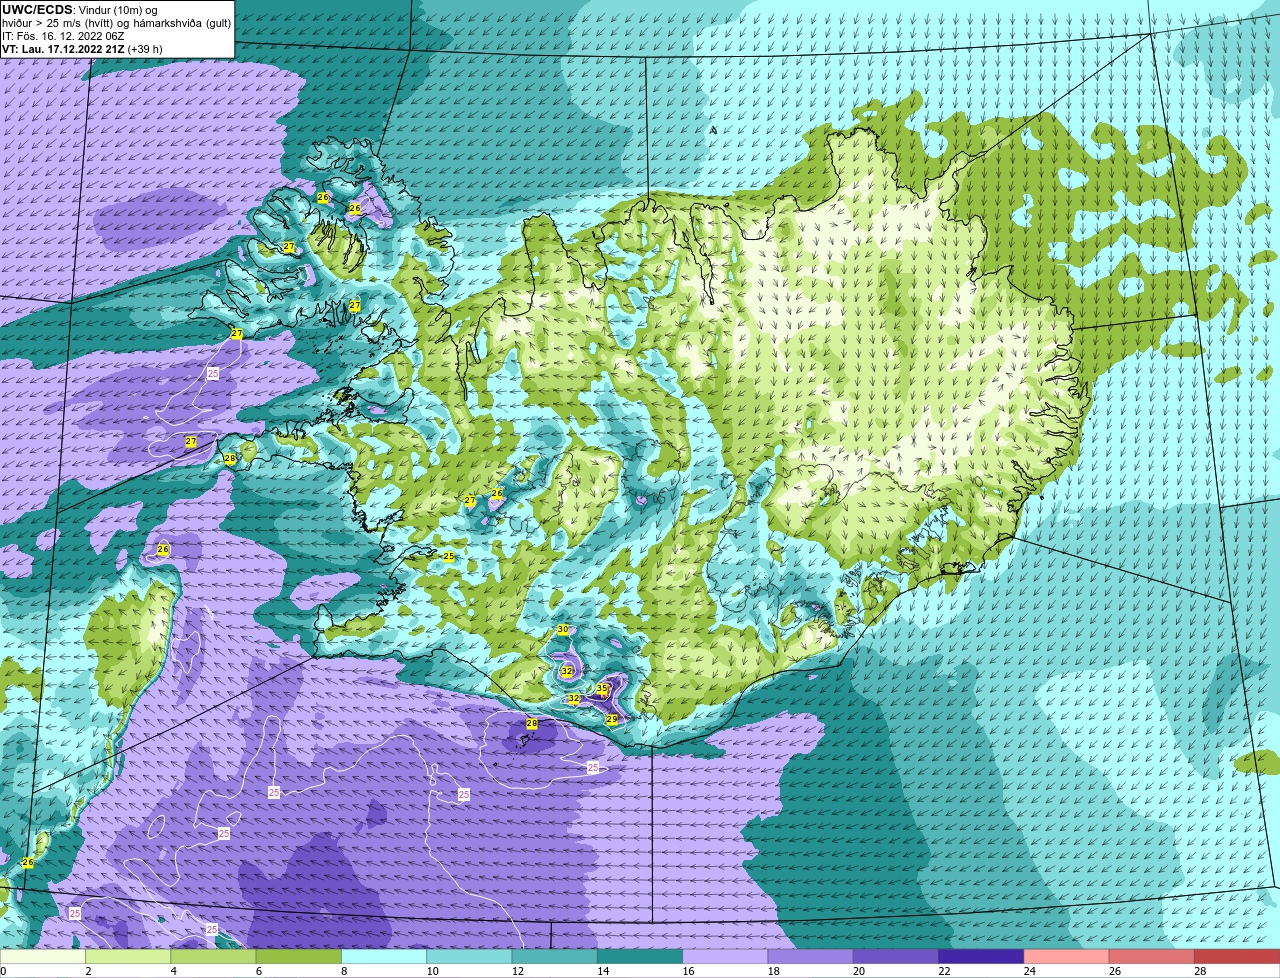This screenshot has width=1280, height=978.
Task: Click the legend tick label "12"
Action: click(518, 971)
